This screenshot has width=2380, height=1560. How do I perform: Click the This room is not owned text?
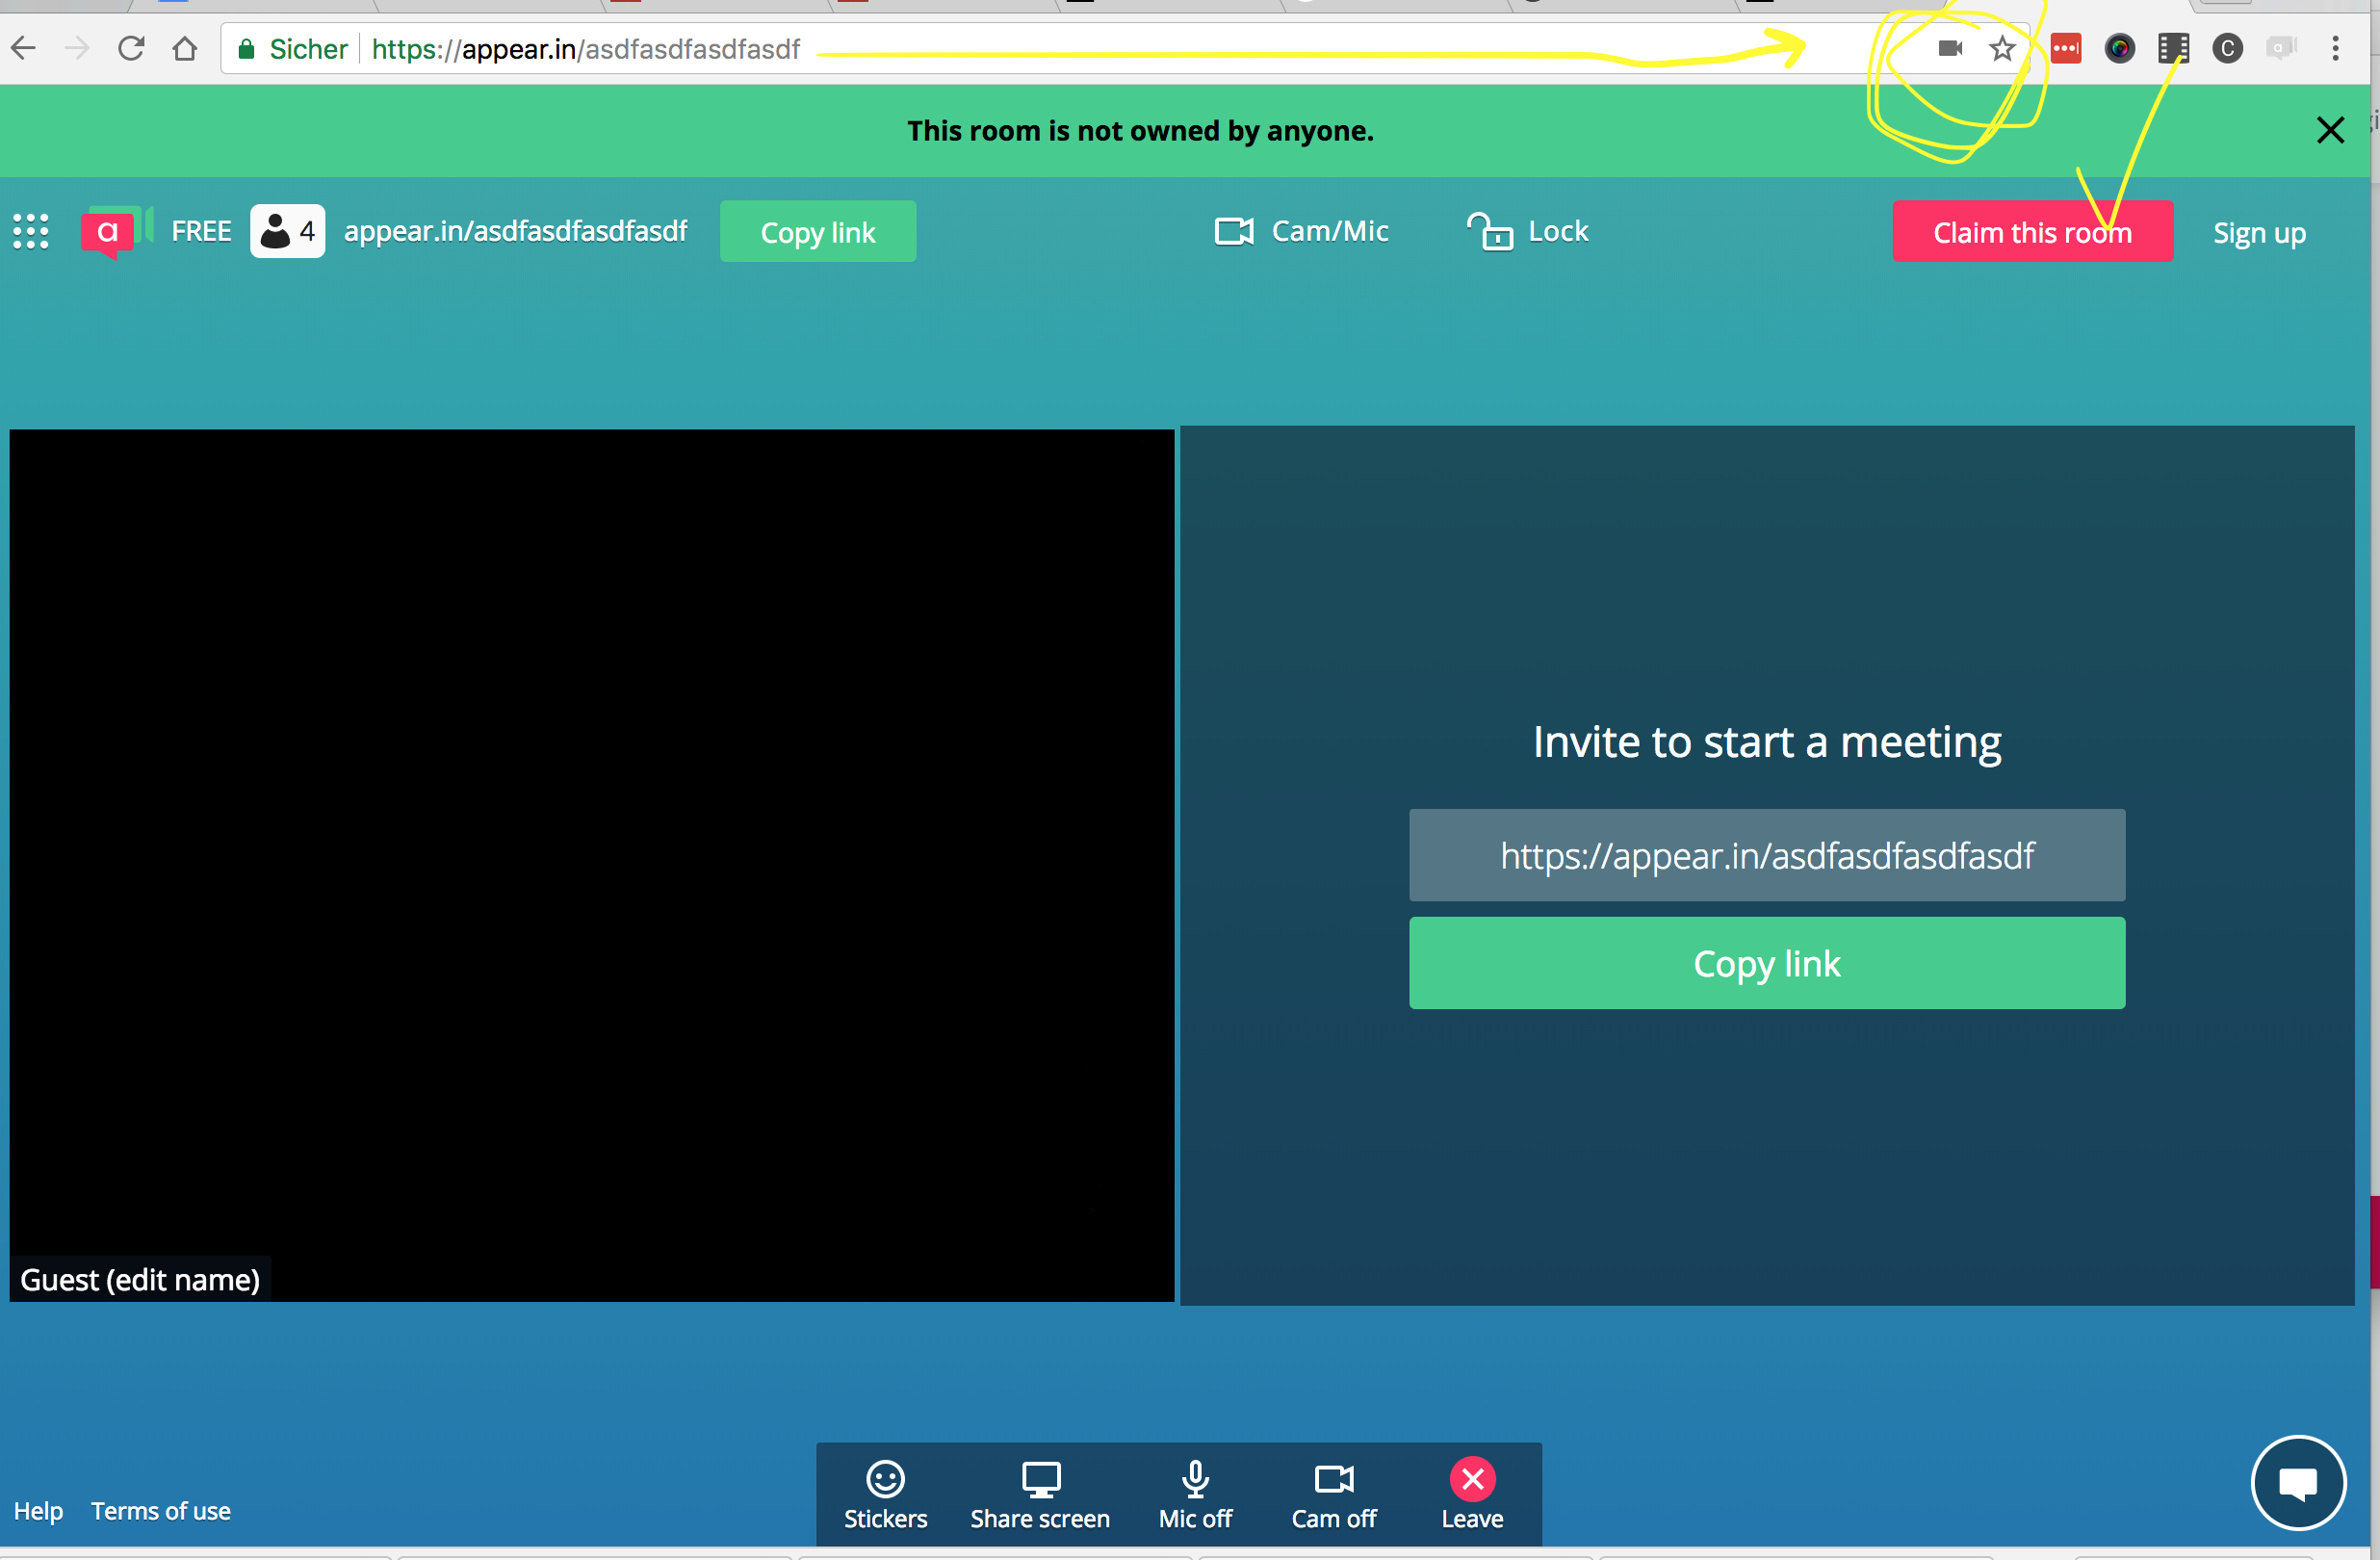[x=1141, y=130]
